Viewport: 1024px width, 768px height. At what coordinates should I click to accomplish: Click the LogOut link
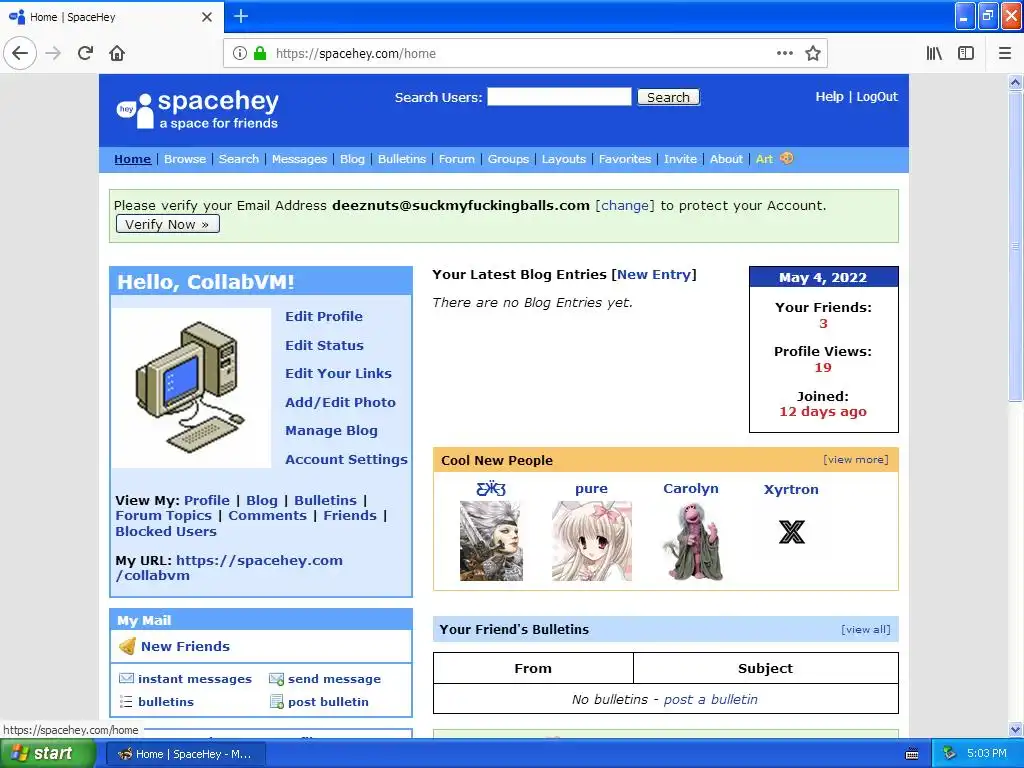[876, 97]
